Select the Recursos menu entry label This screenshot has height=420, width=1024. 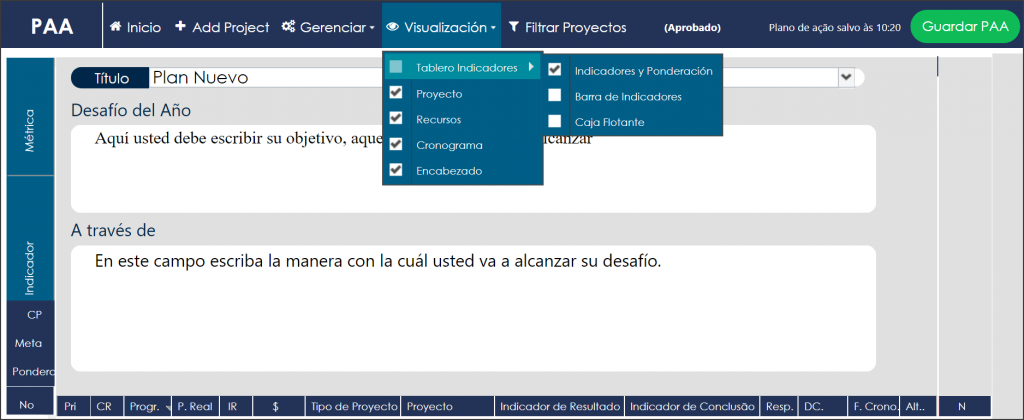click(x=438, y=120)
